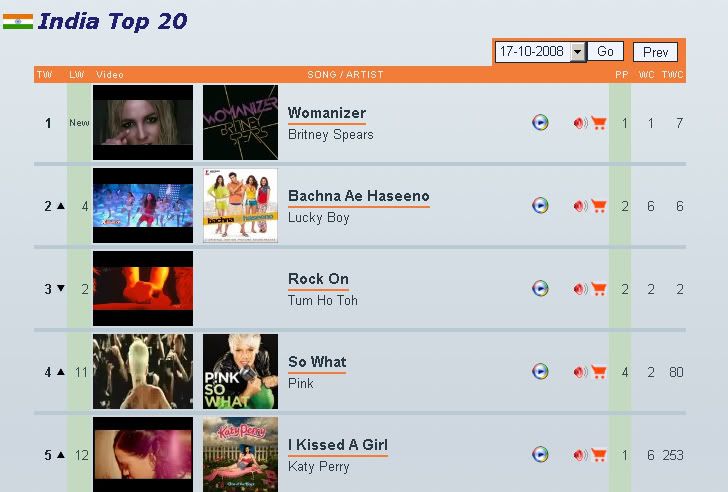Open the Bachna Ae Haseeno song link
The height and width of the screenshot is (492, 728).
point(359,196)
